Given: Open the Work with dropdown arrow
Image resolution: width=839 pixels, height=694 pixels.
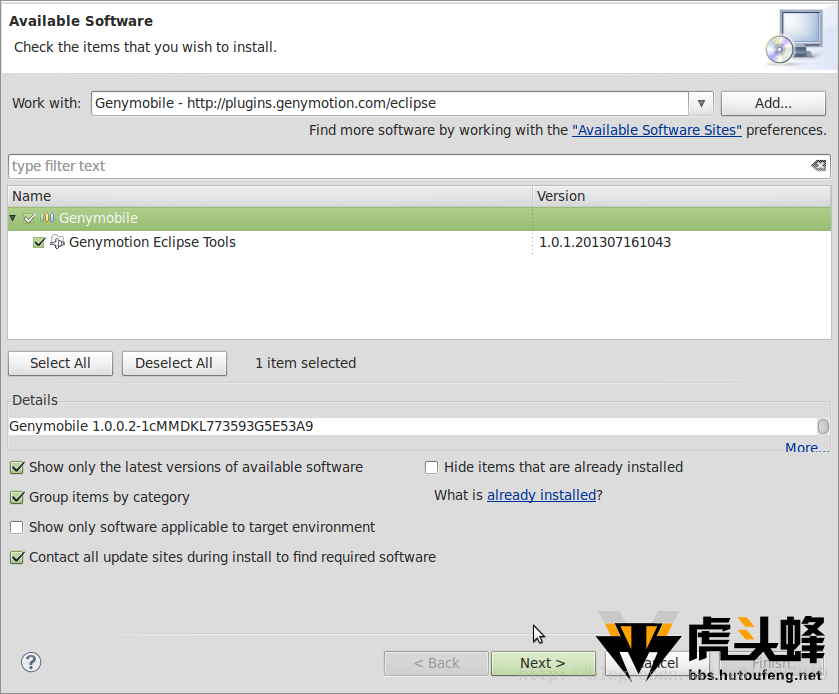Looking at the screenshot, I should tap(701, 103).
